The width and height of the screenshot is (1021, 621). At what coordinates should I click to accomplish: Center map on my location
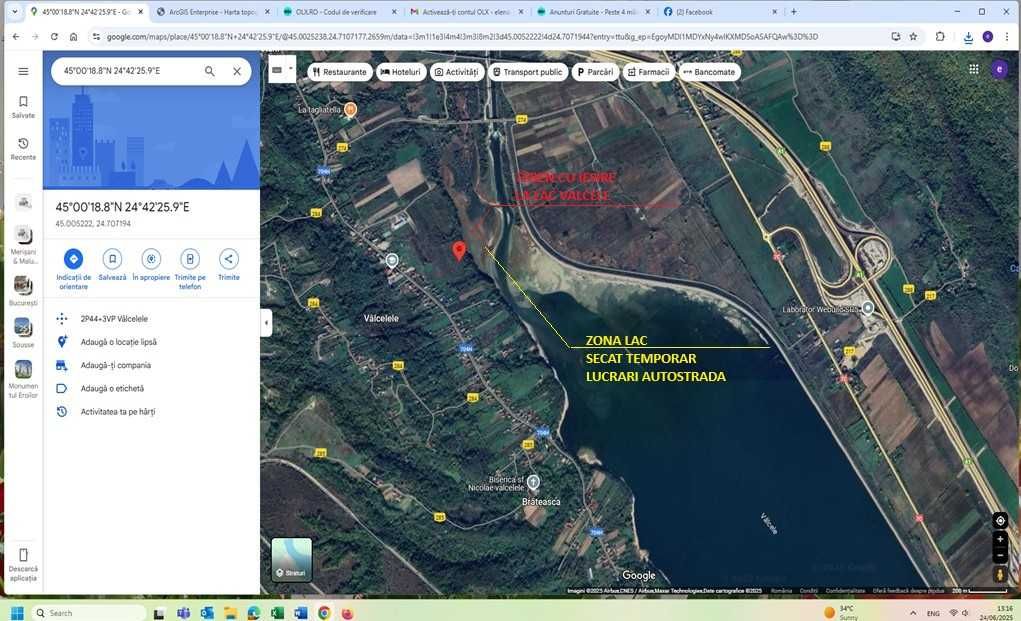tap(1000, 520)
